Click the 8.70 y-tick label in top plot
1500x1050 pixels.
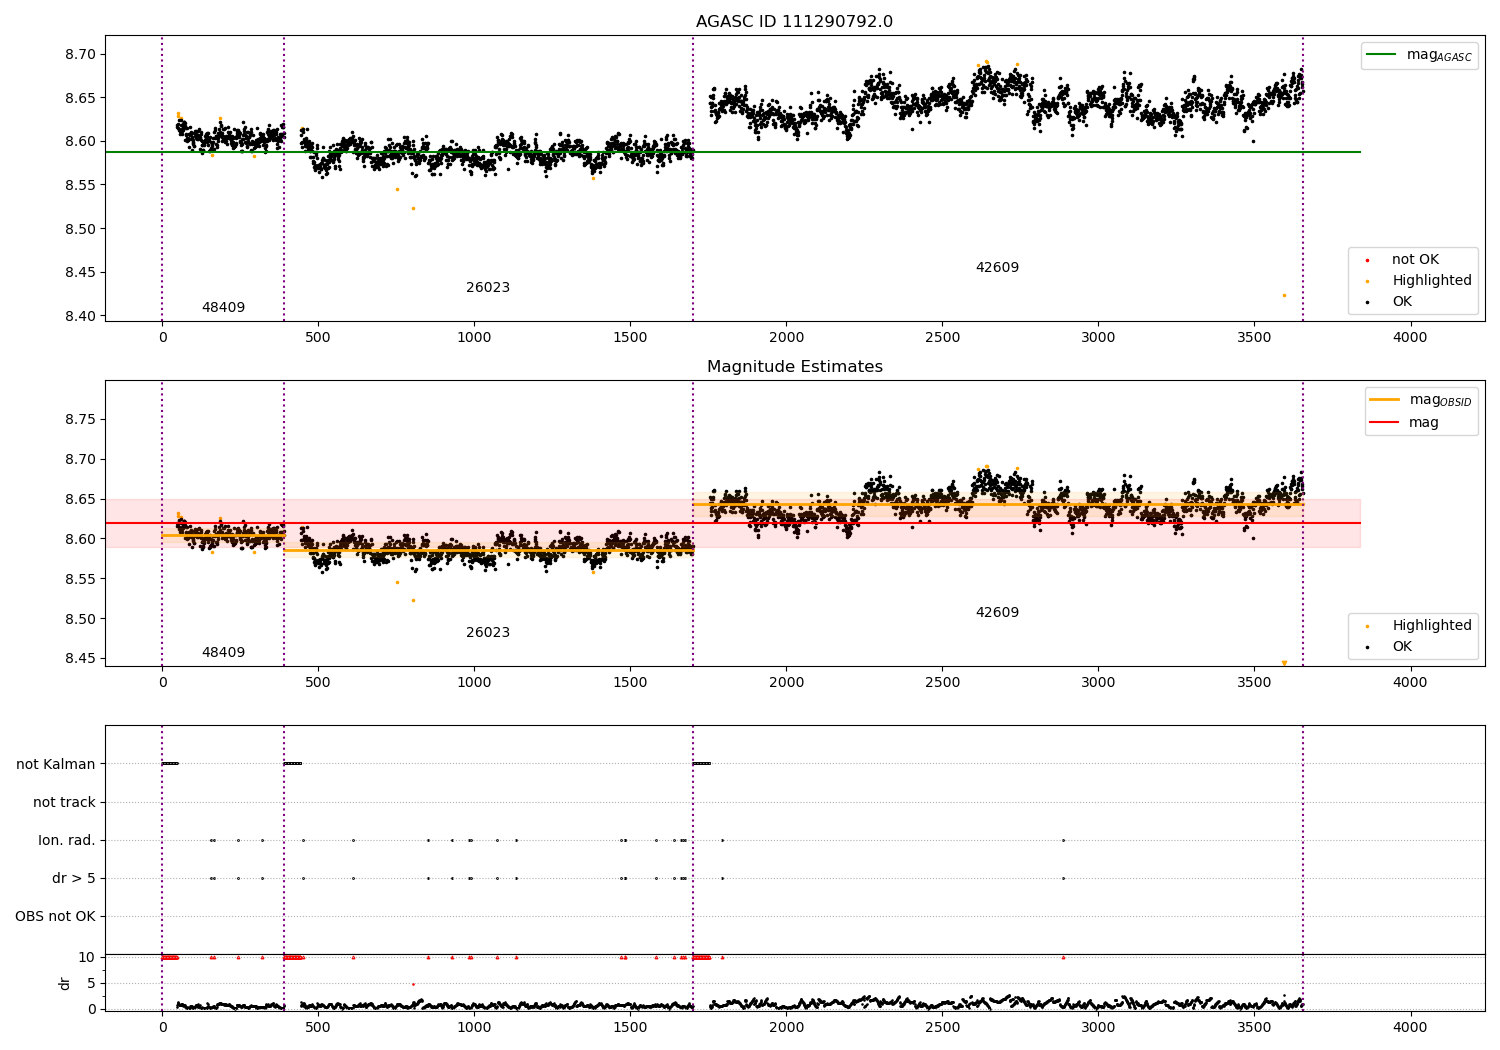tap(79, 54)
